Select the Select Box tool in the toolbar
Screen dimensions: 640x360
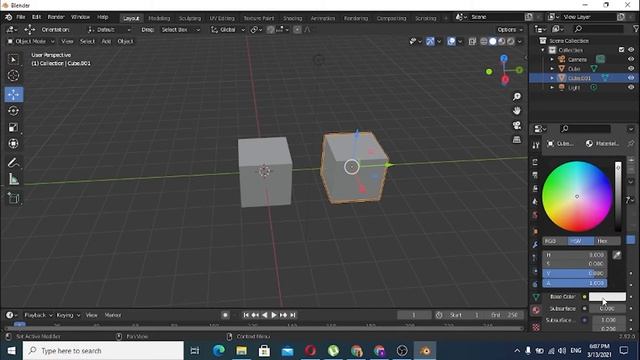pyautogui.click(x=13, y=60)
